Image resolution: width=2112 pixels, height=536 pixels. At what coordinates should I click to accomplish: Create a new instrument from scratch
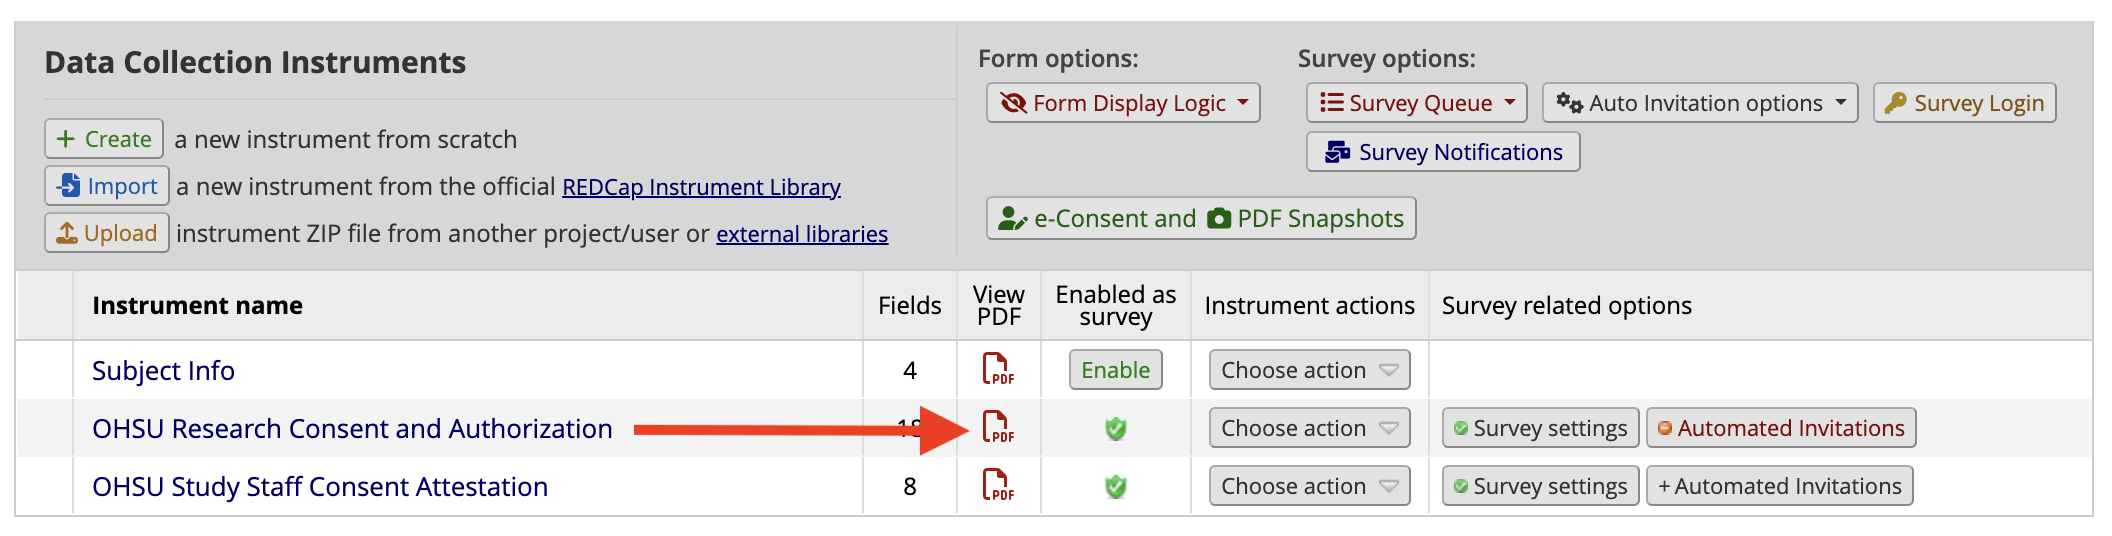(x=104, y=139)
